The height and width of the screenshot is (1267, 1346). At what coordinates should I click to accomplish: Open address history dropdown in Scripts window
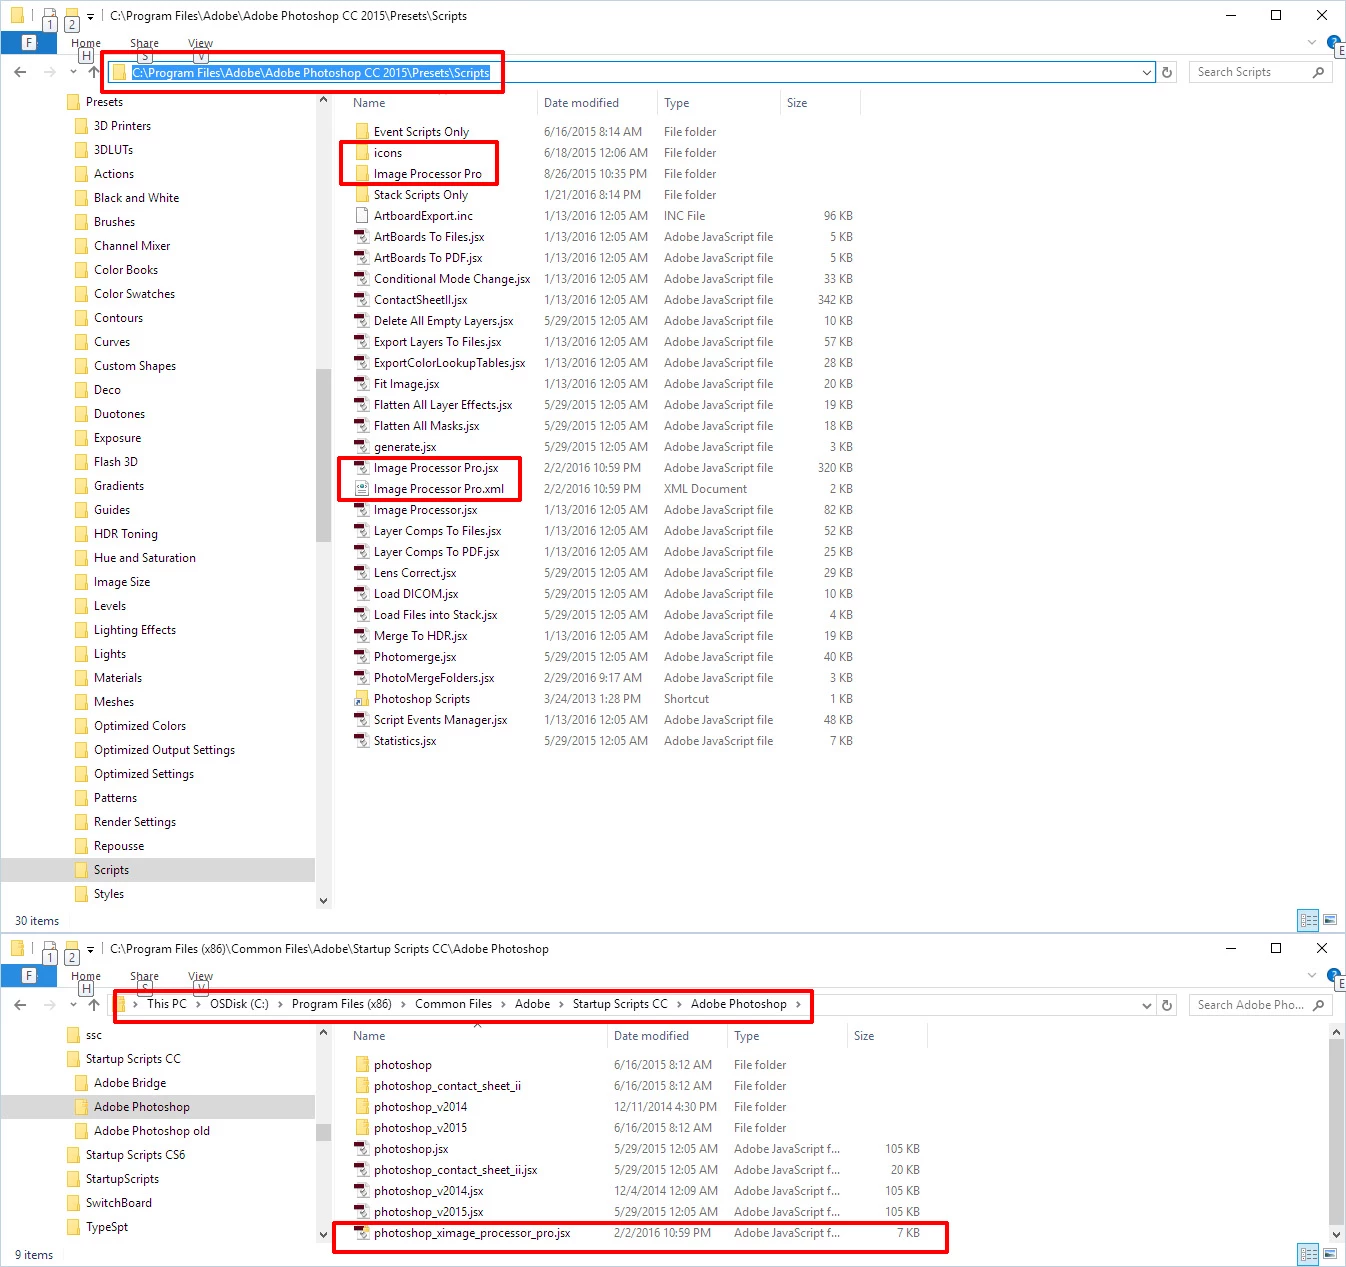click(1147, 72)
